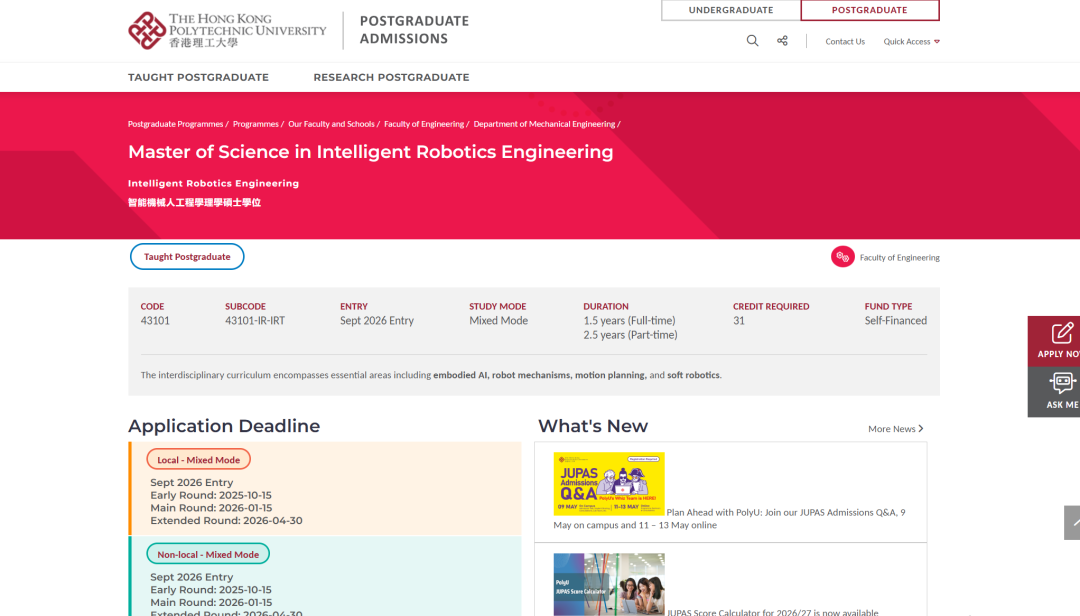Image resolution: width=1080 pixels, height=616 pixels.
Task: Open the JUPAS Admissions Q&A thumbnail
Action: tap(609, 484)
